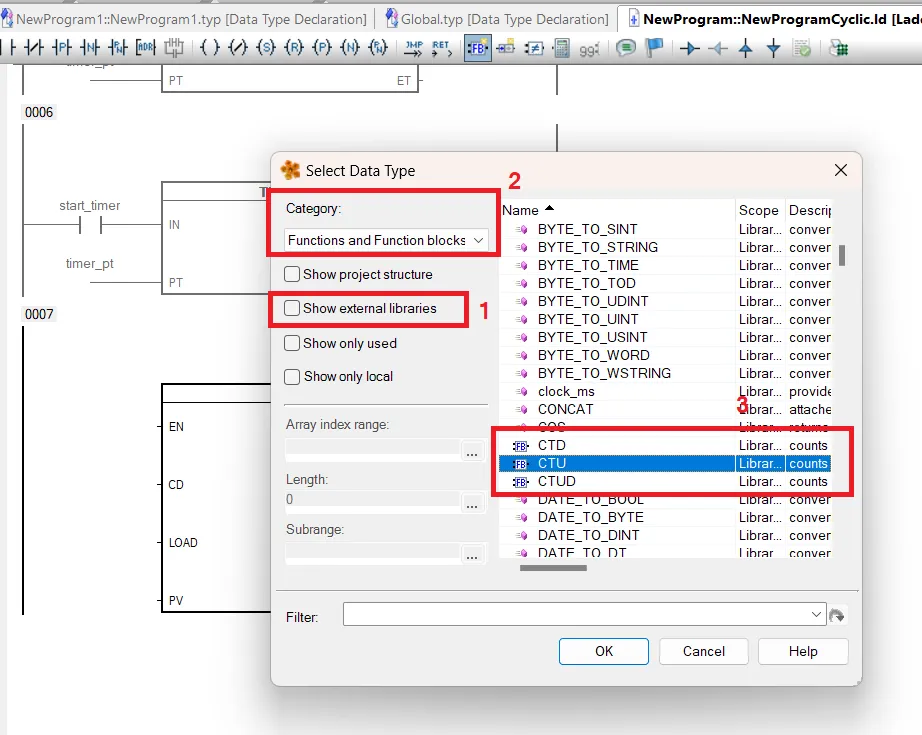Enable Show external libraries checkbox
Image resolution: width=922 pixels, height=735 pixels.
tap(292, 308)
